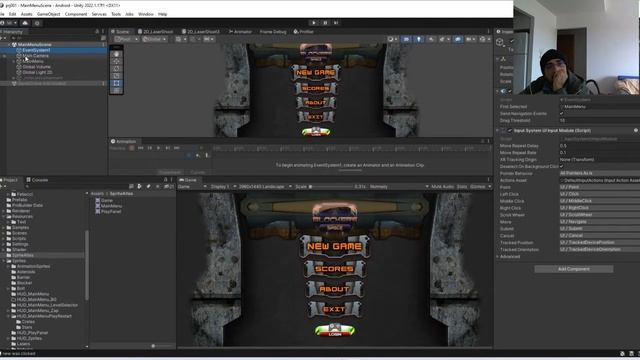Open the Component menu

pos(76,14)
